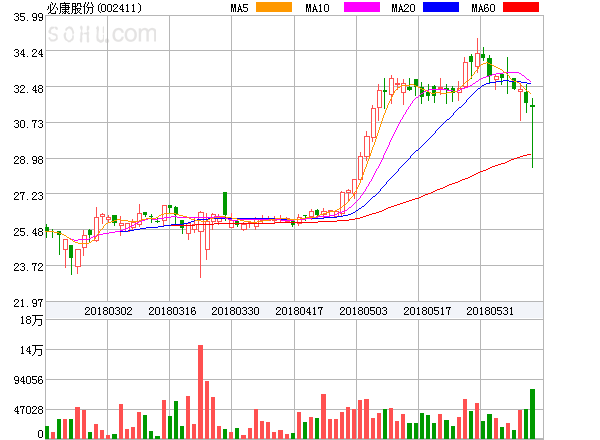Click the MA5 legend label
This screenshot has height=440, width=600.
click(240, 8)
